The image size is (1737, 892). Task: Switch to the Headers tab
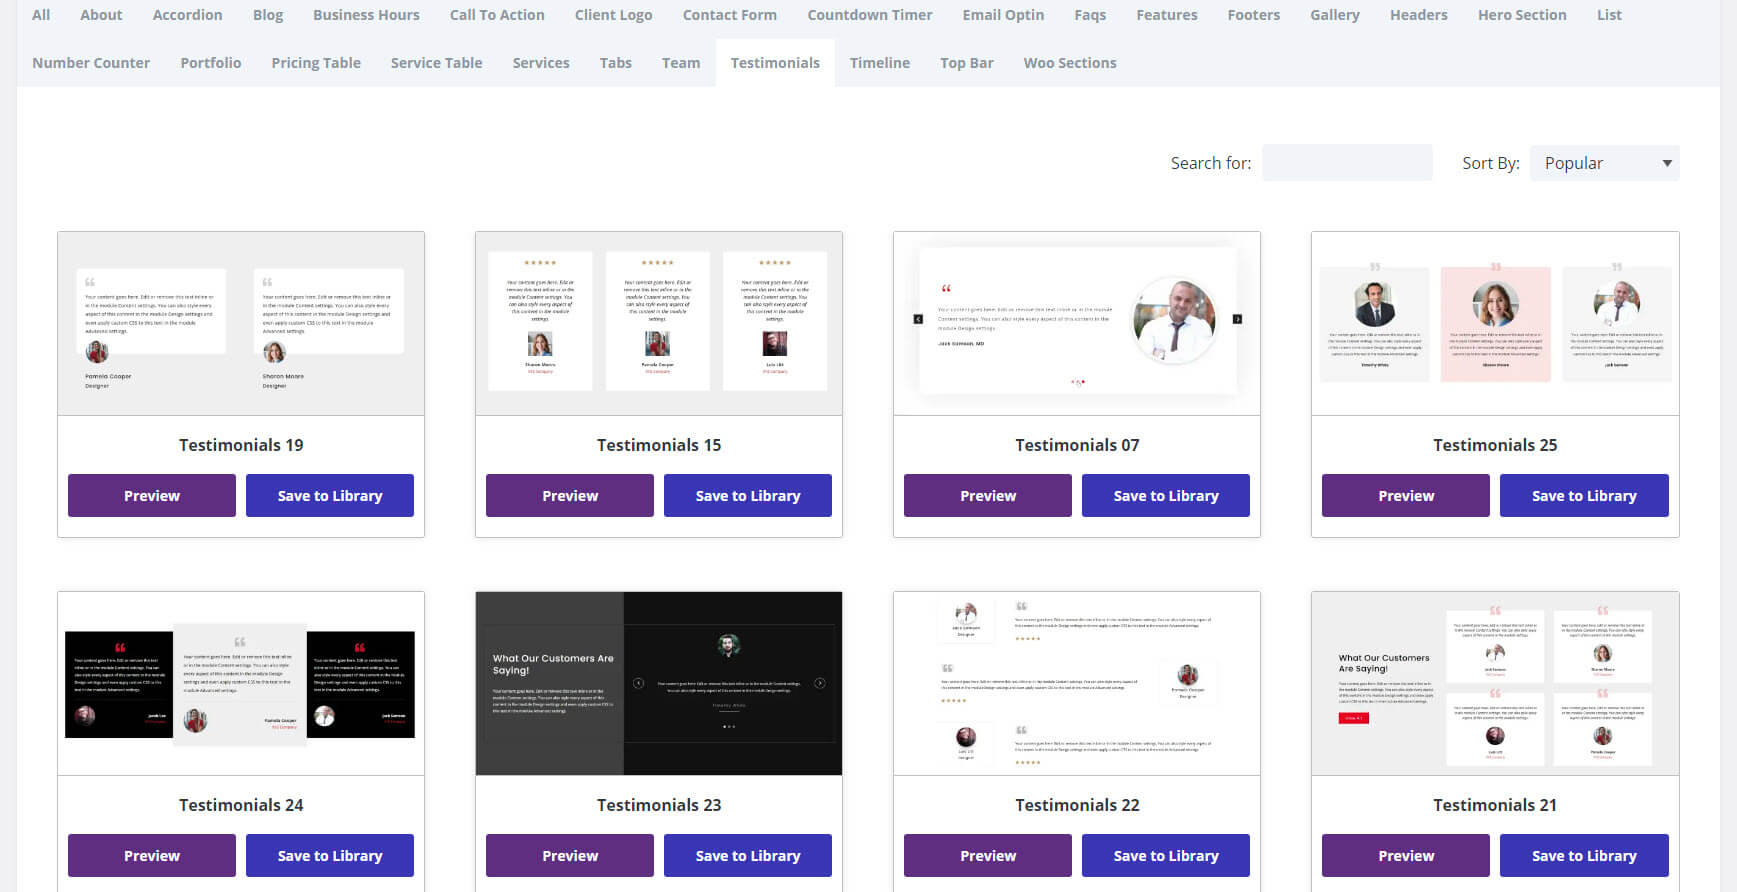click(x=1419, y=15)
